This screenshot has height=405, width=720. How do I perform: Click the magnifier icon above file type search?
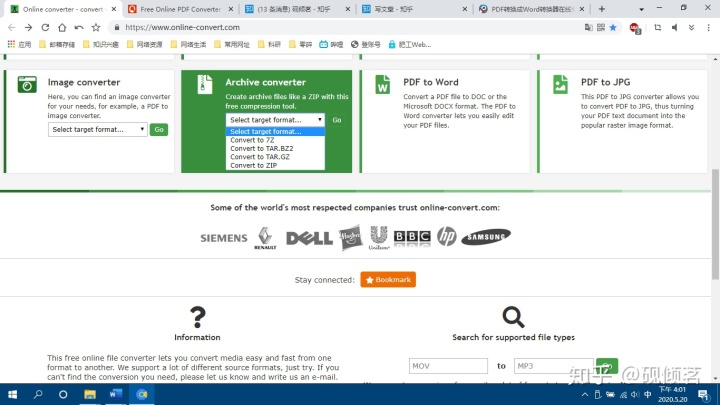[x=513, y=317]
